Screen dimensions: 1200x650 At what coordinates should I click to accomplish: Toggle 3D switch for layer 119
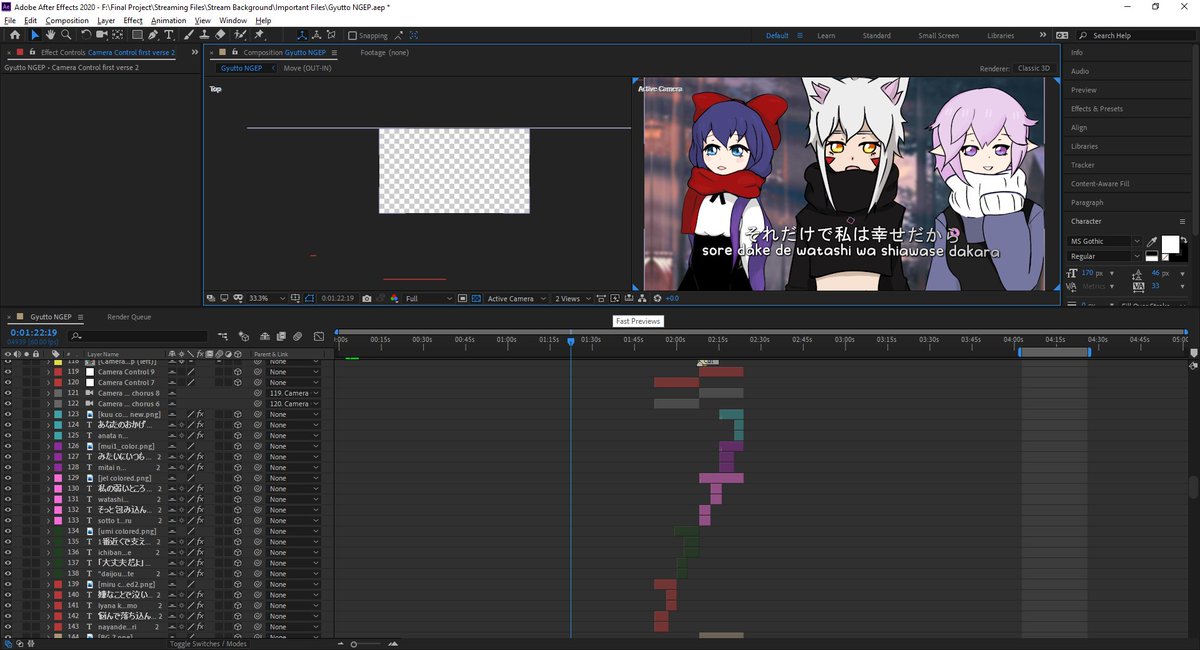(238, 372)
